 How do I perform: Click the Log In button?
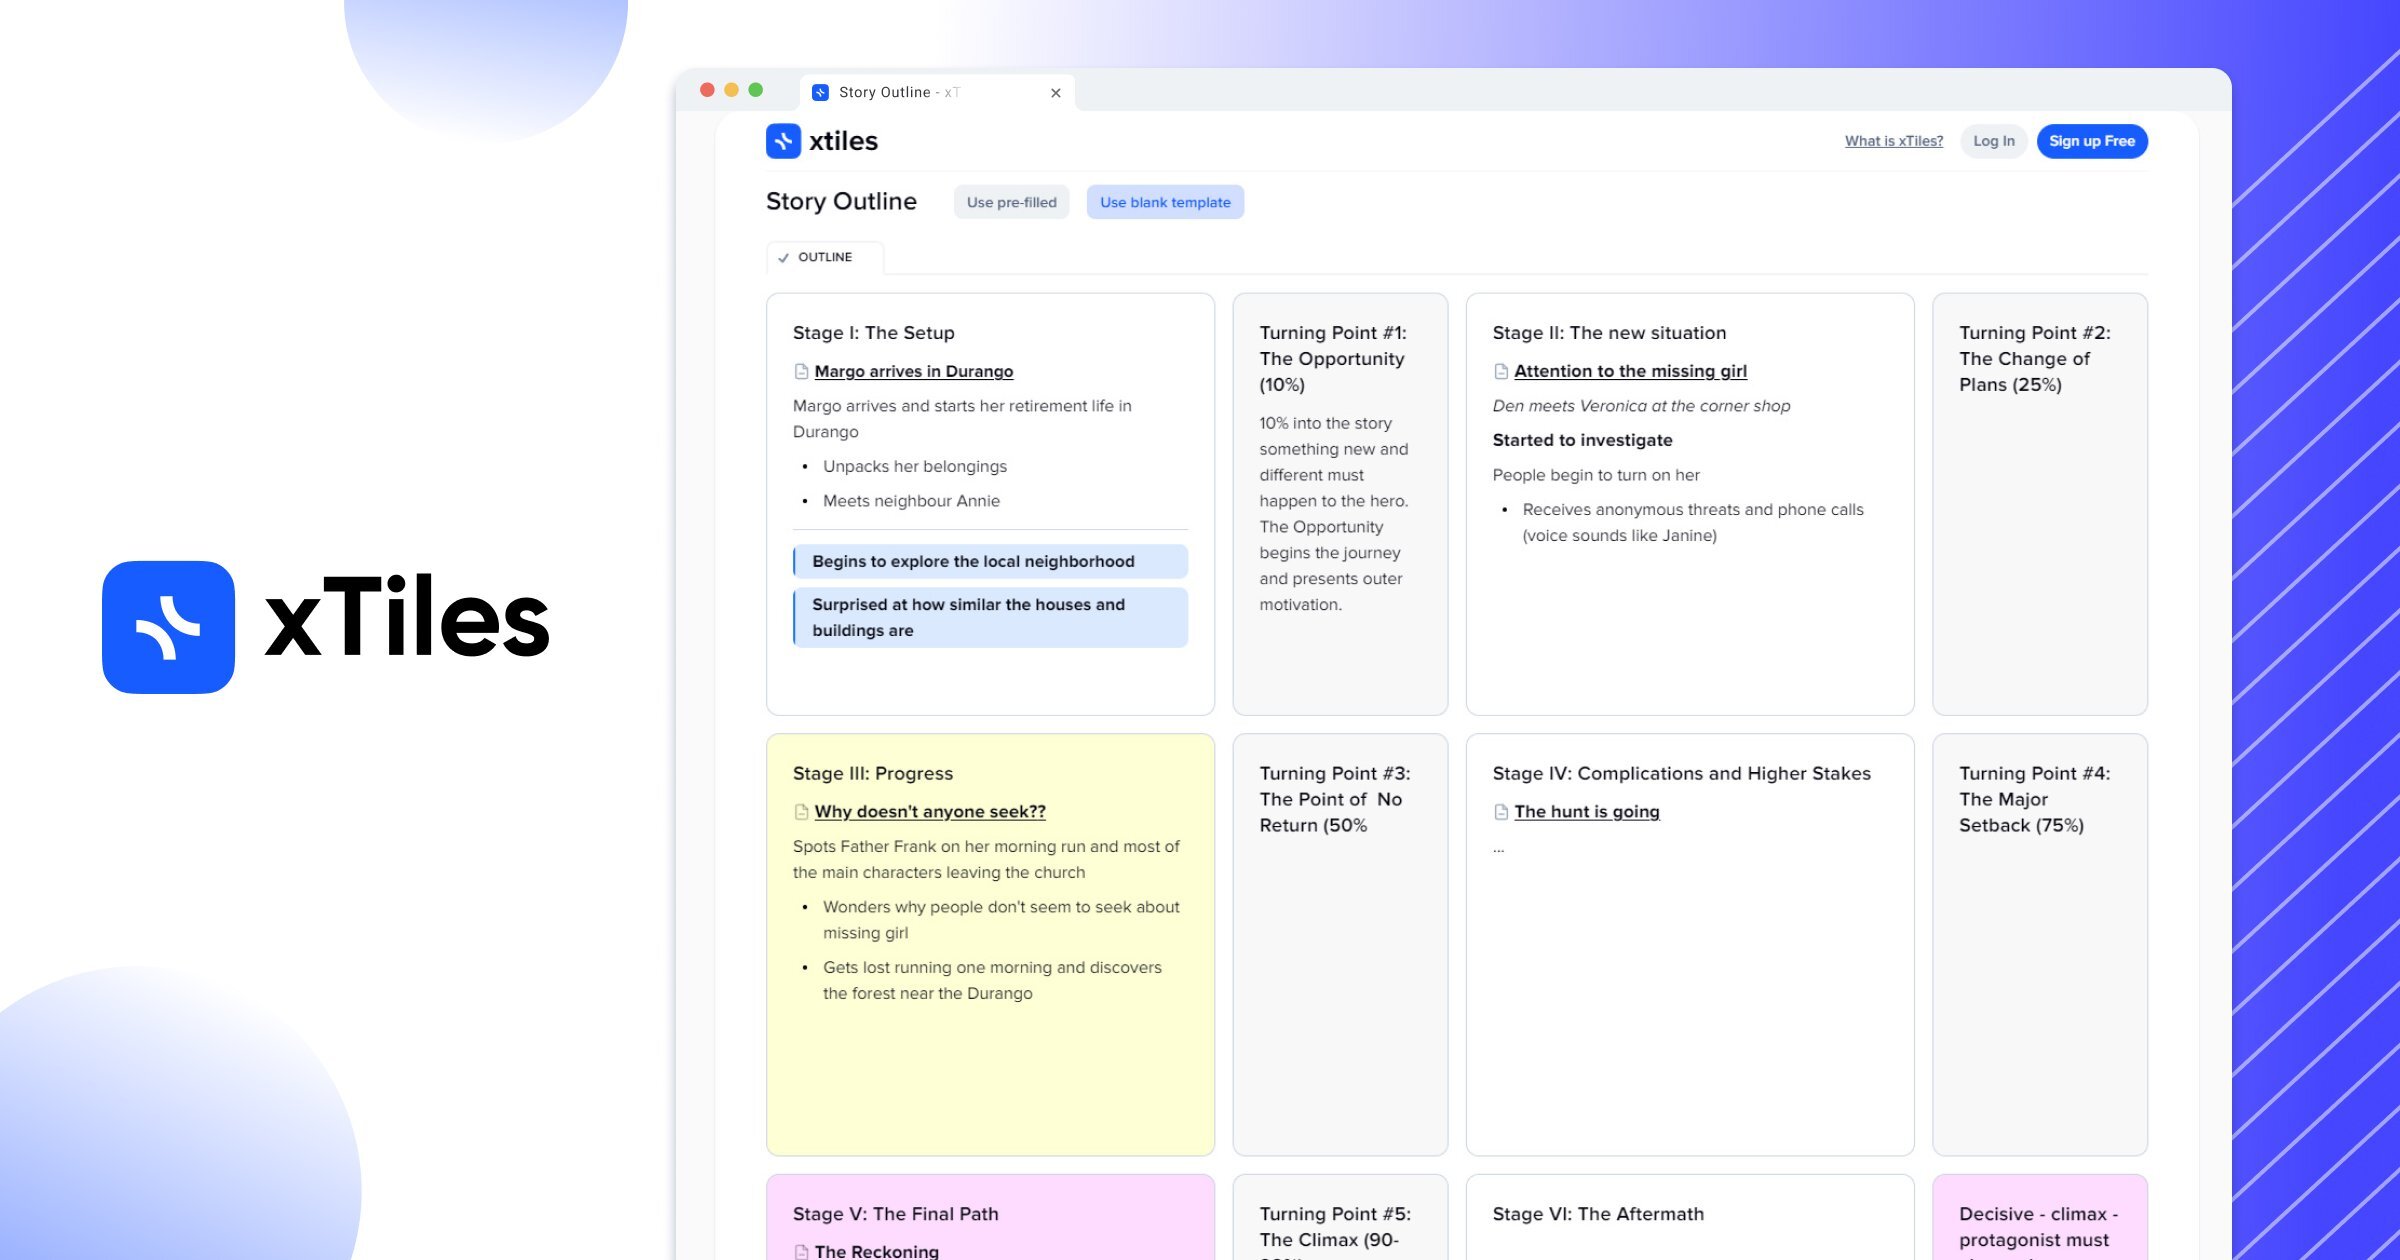coord(1993,141)
